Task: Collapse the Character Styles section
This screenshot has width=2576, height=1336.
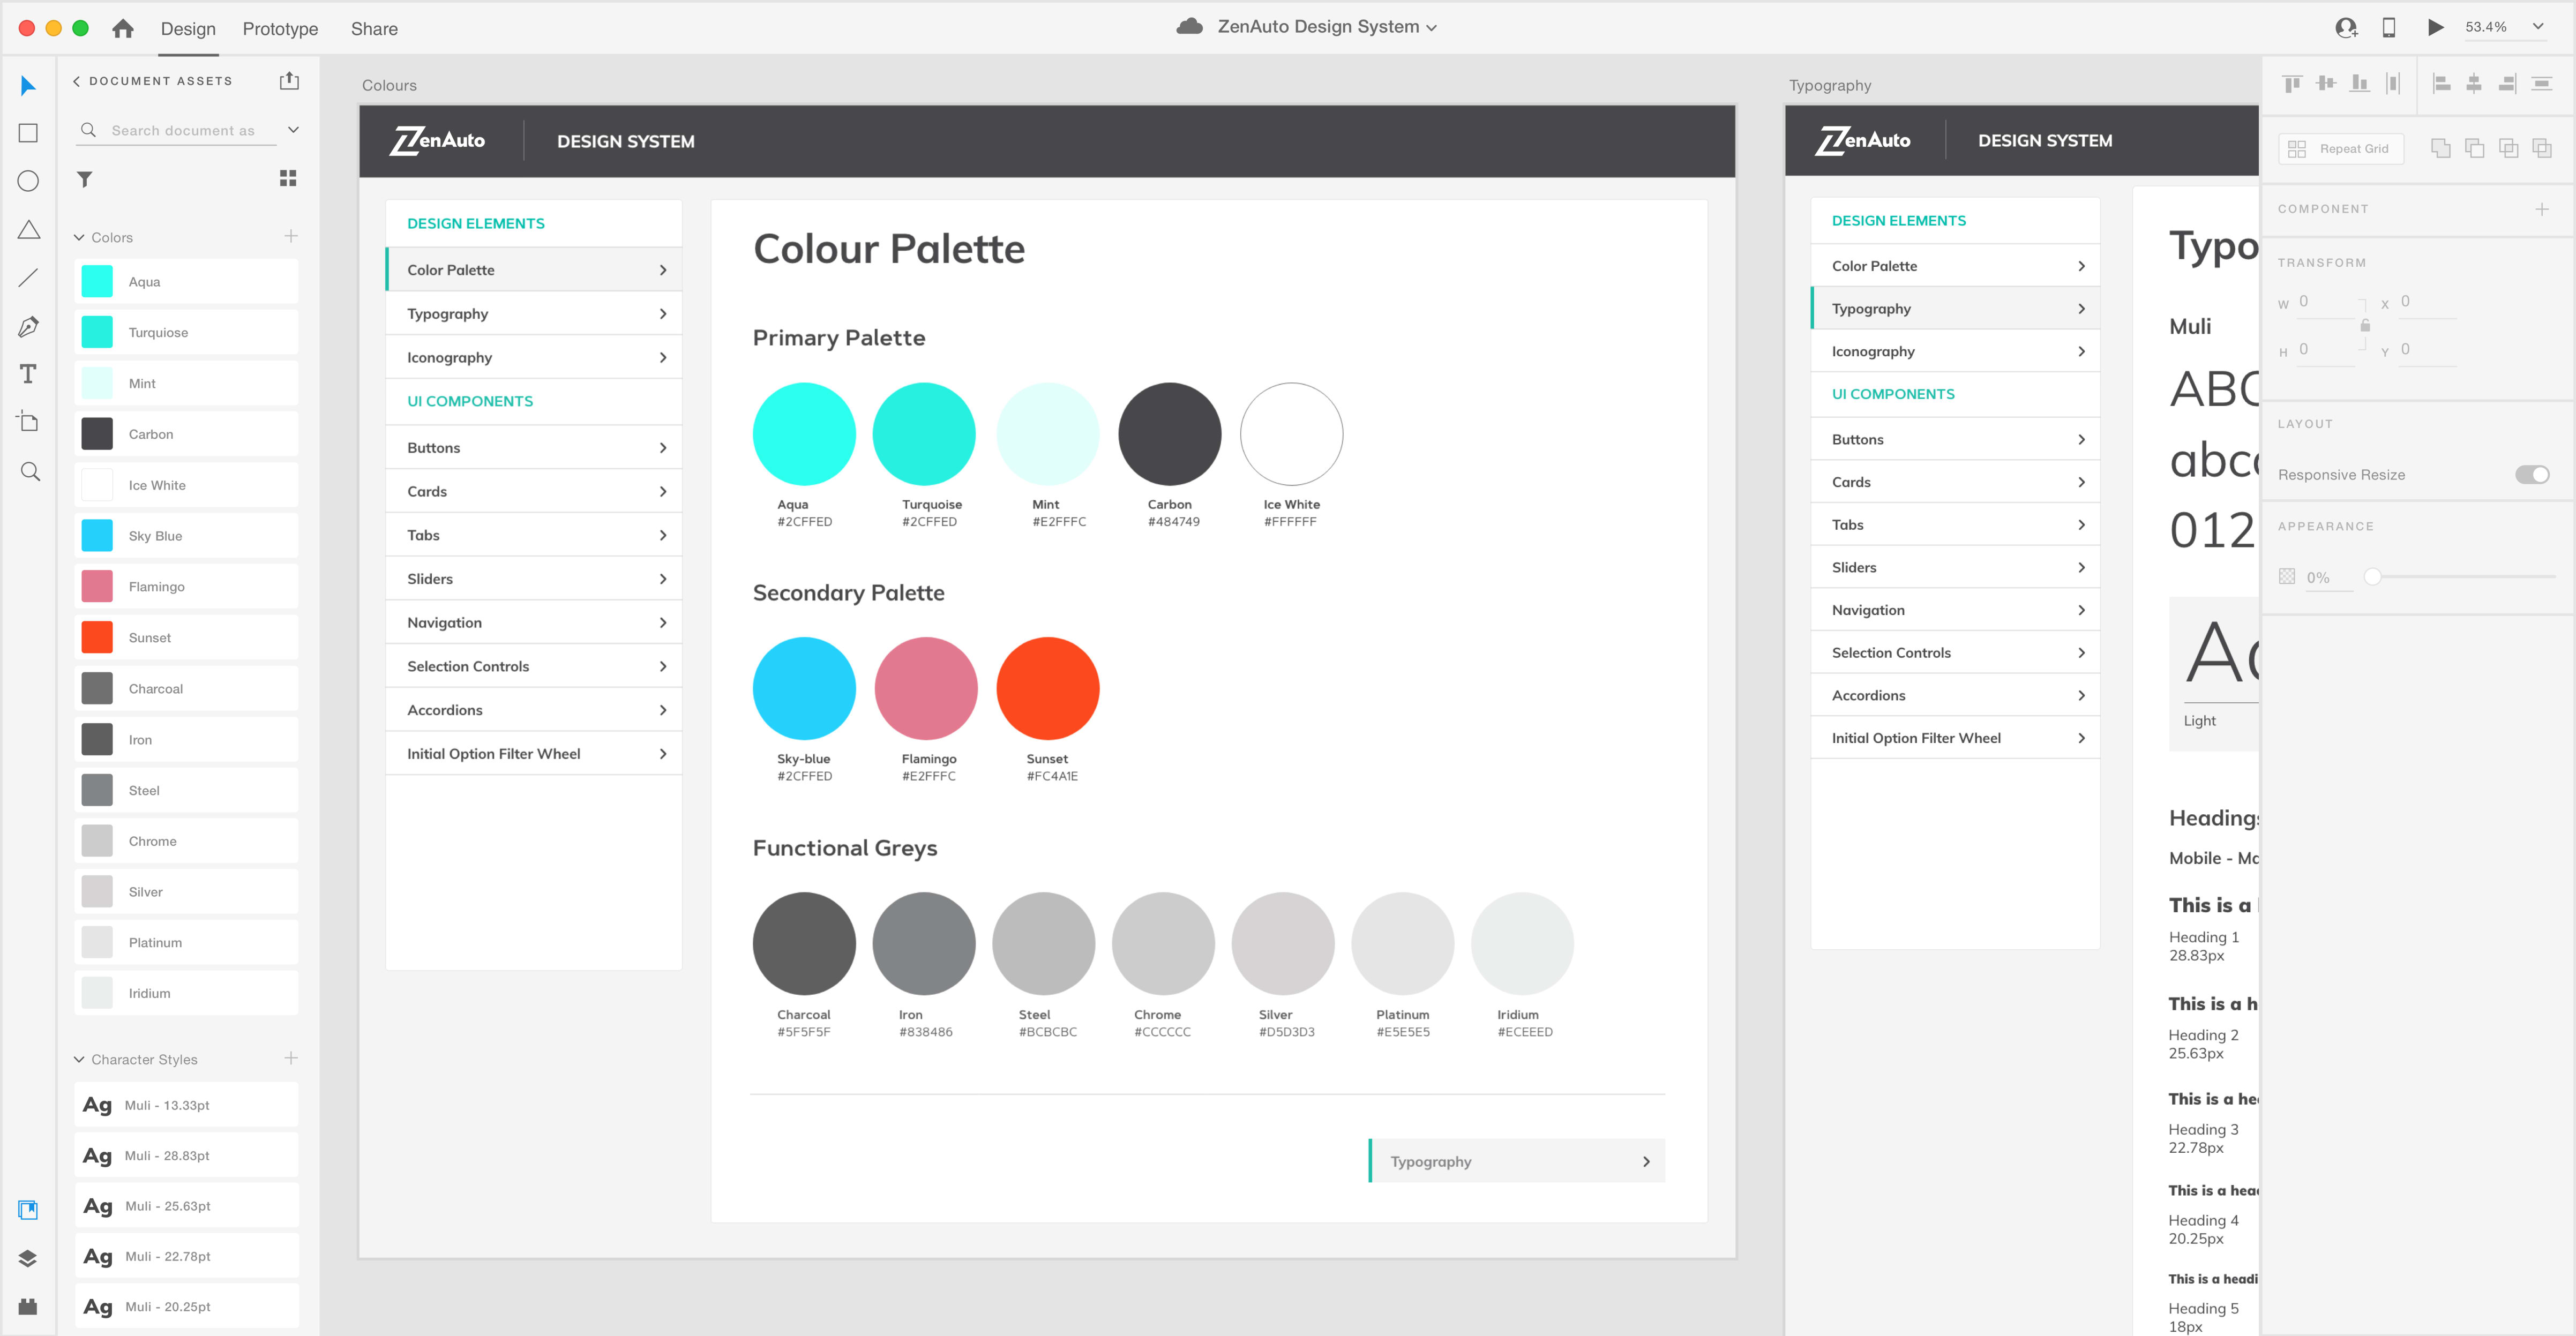Action: [79, 1059]
